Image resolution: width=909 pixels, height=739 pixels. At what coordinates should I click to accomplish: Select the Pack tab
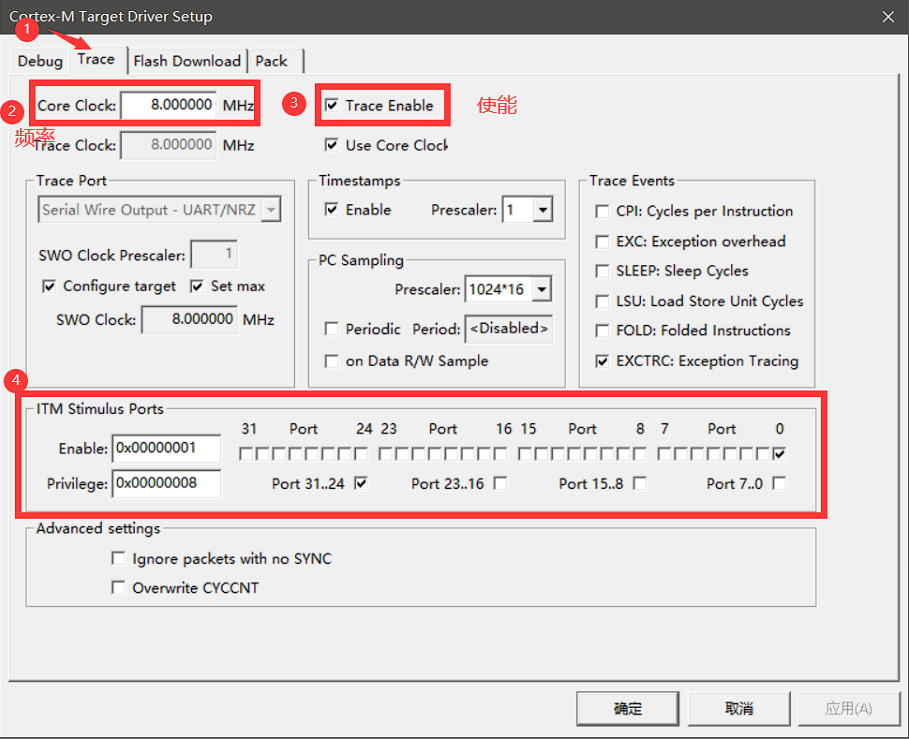tap(271, 61)
